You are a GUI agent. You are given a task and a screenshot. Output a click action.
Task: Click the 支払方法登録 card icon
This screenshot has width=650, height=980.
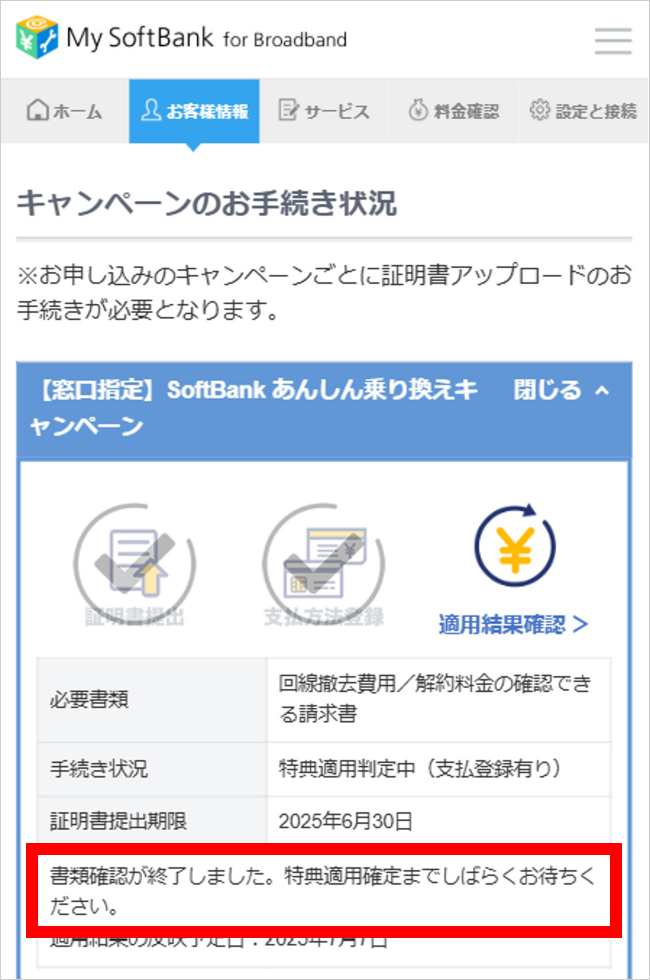pyautogui.click(x=324, y=562)
